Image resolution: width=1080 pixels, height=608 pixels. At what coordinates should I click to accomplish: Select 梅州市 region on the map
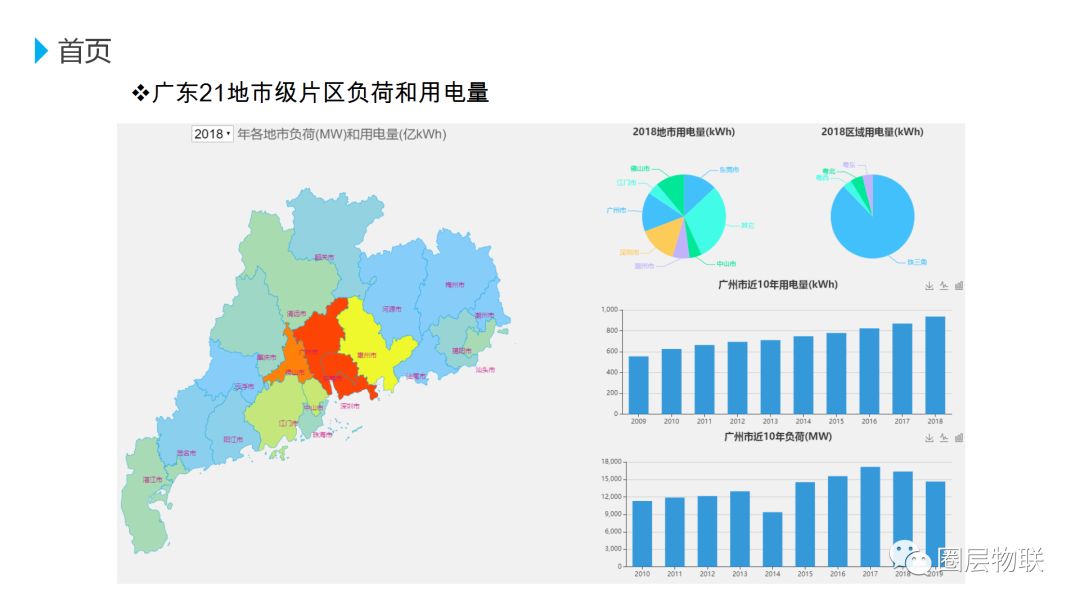pos(458,275)
